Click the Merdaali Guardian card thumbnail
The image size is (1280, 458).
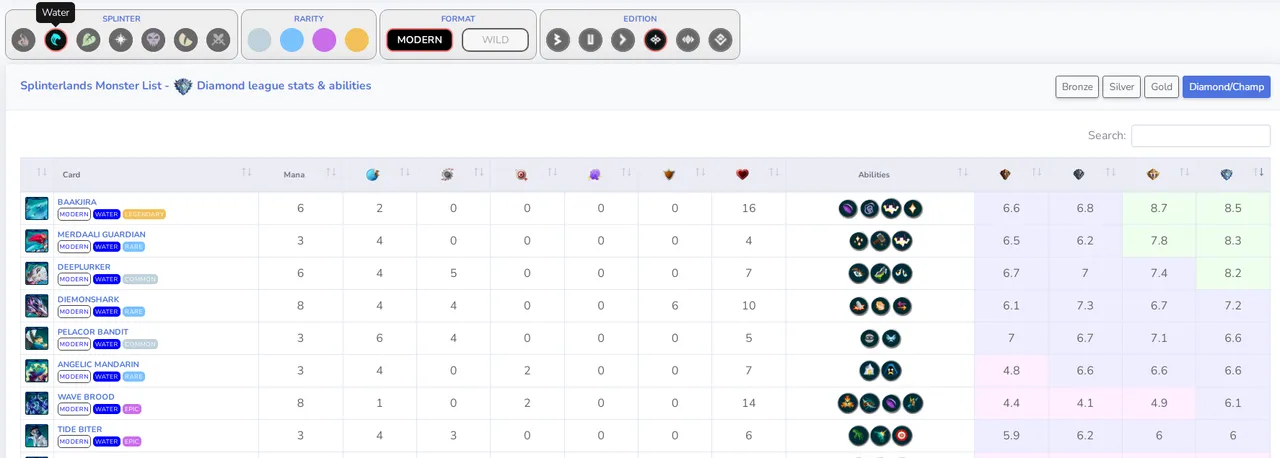pyautogui.click(x=37, y=241)
